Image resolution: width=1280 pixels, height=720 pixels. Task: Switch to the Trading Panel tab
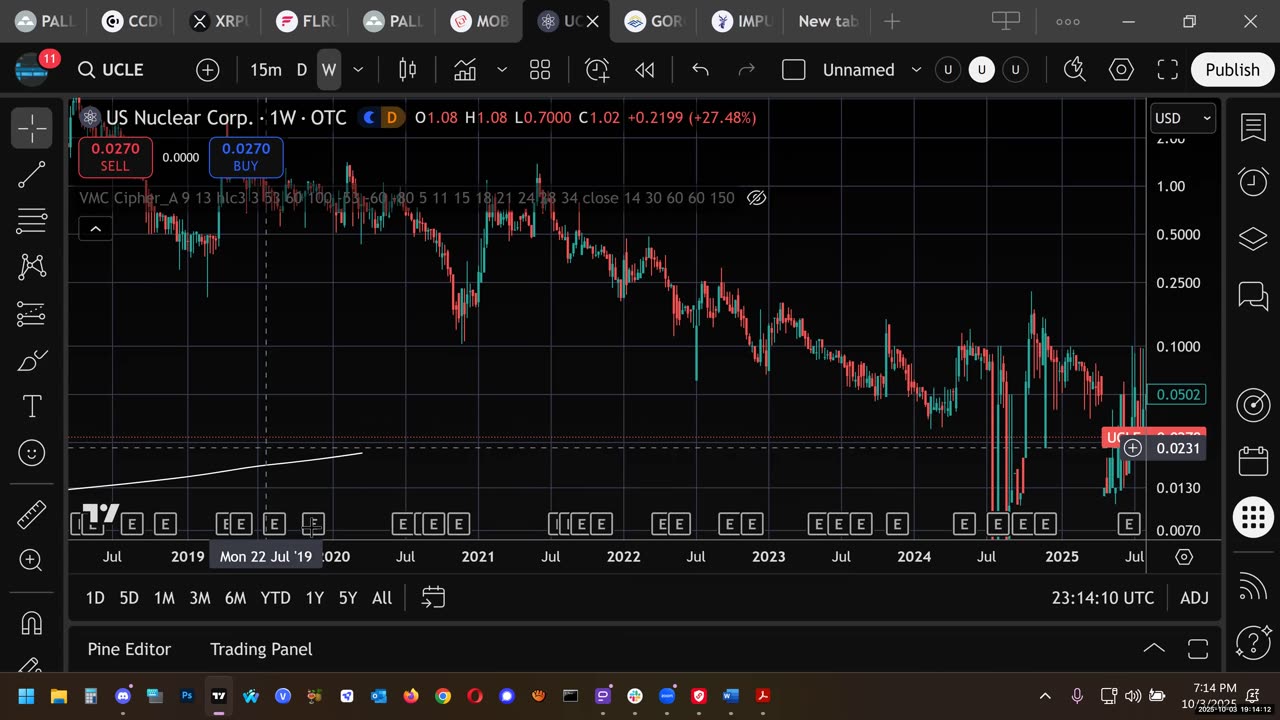[x=261, y=649]
